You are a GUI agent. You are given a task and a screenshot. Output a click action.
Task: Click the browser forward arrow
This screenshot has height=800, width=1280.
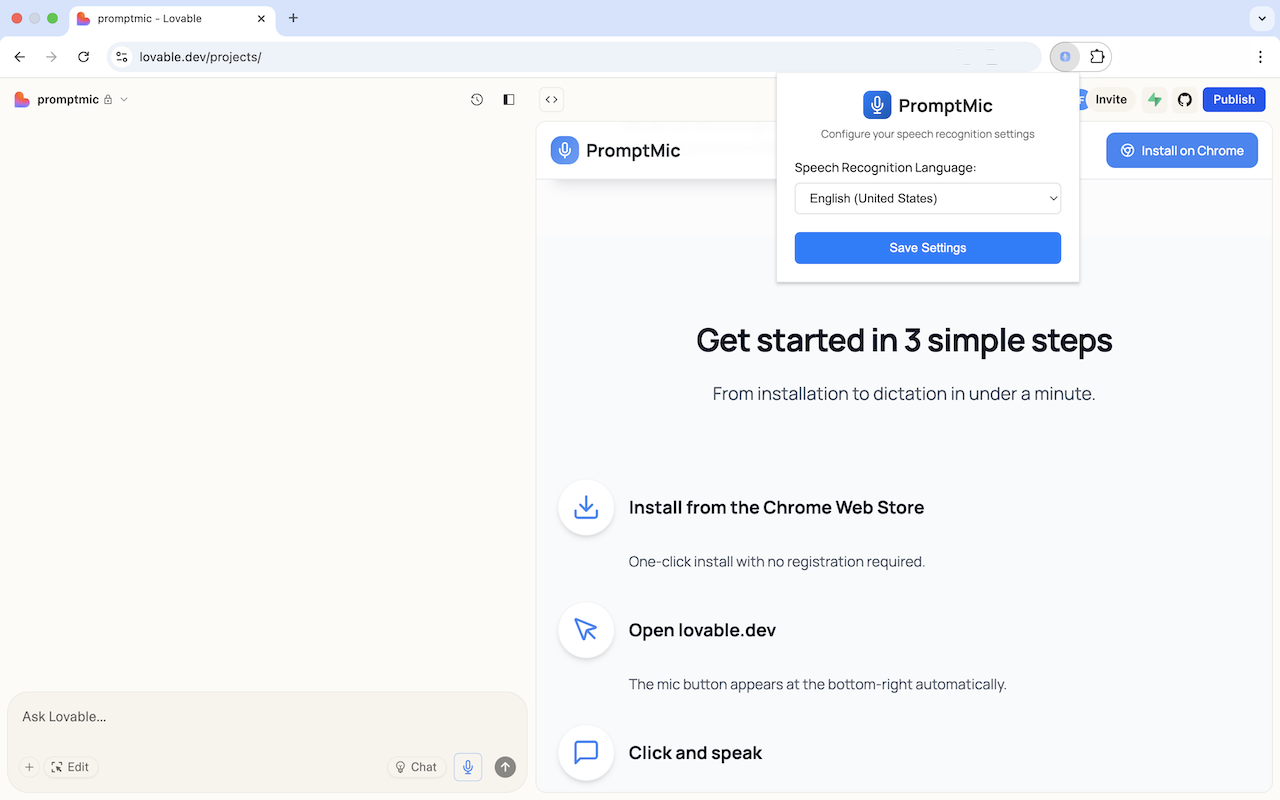click(x=52, y=57)
